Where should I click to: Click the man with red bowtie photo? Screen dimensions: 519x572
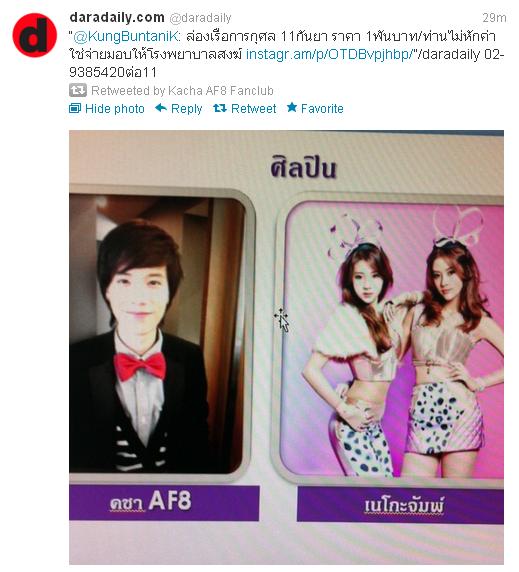[157, 334]
